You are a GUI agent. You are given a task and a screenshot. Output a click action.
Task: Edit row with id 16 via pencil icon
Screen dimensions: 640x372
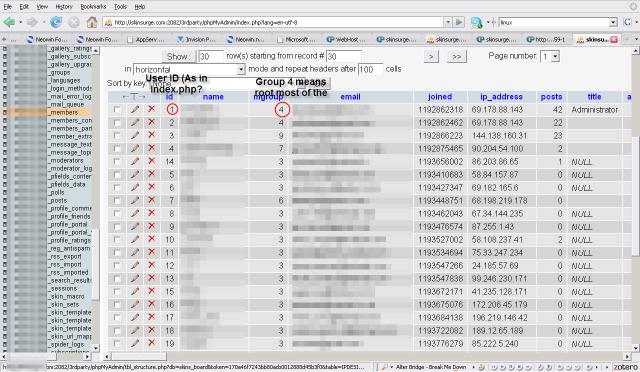pyautogui.click(x=135, y=305)
